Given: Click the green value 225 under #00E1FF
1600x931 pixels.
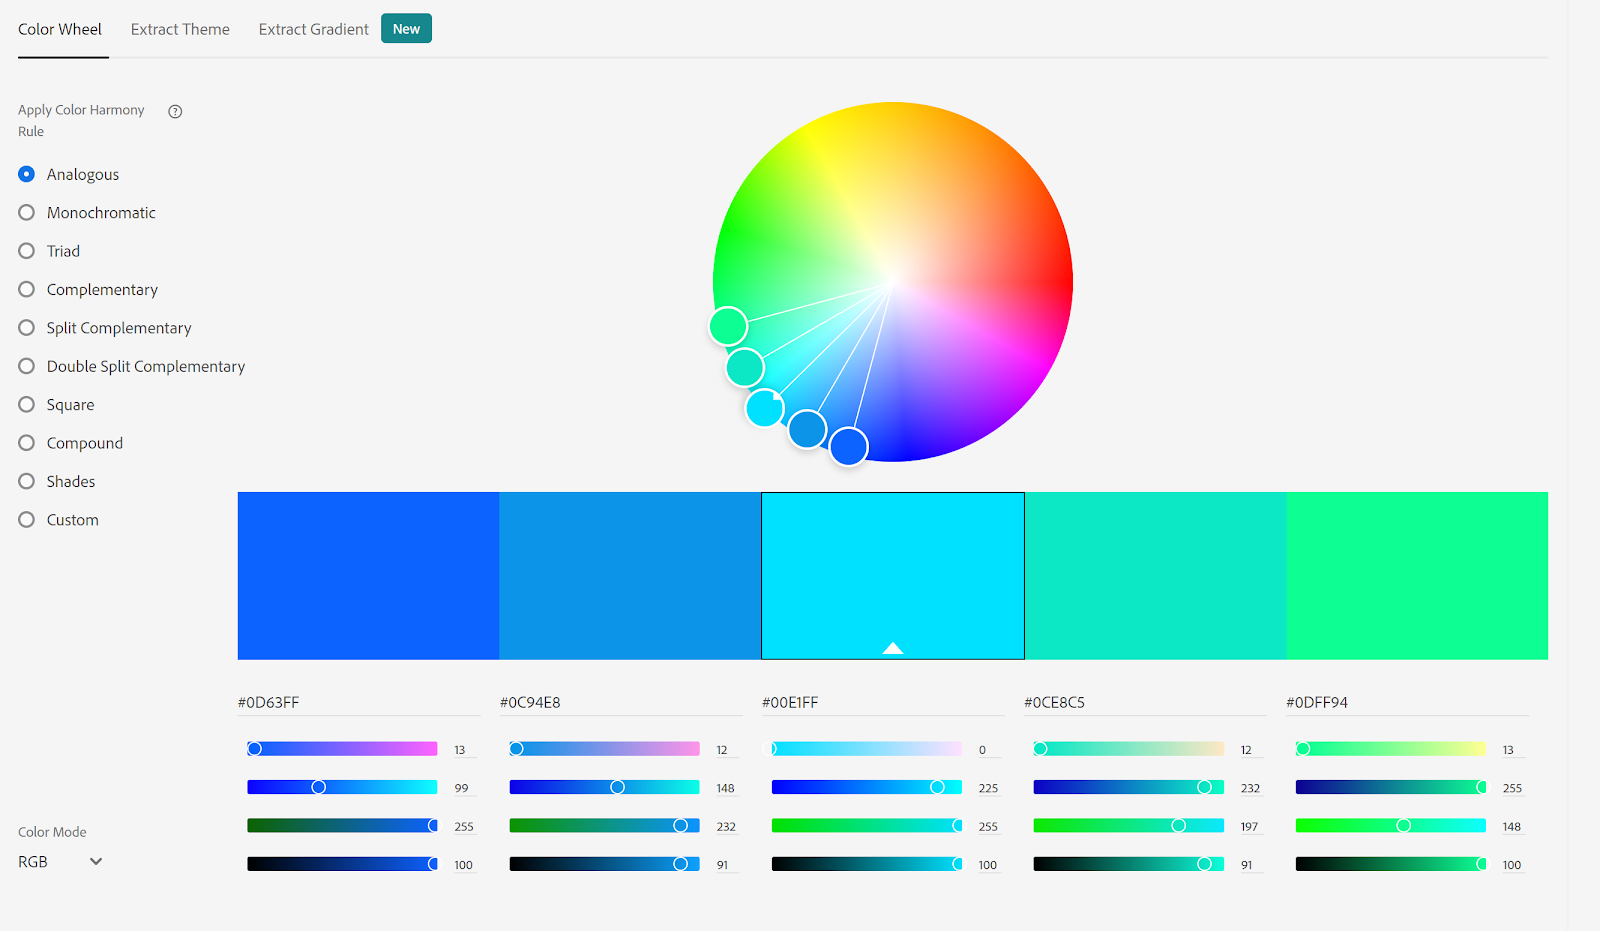Looking at the screenshot, I should pyautogui.click(x=988, y=788).
